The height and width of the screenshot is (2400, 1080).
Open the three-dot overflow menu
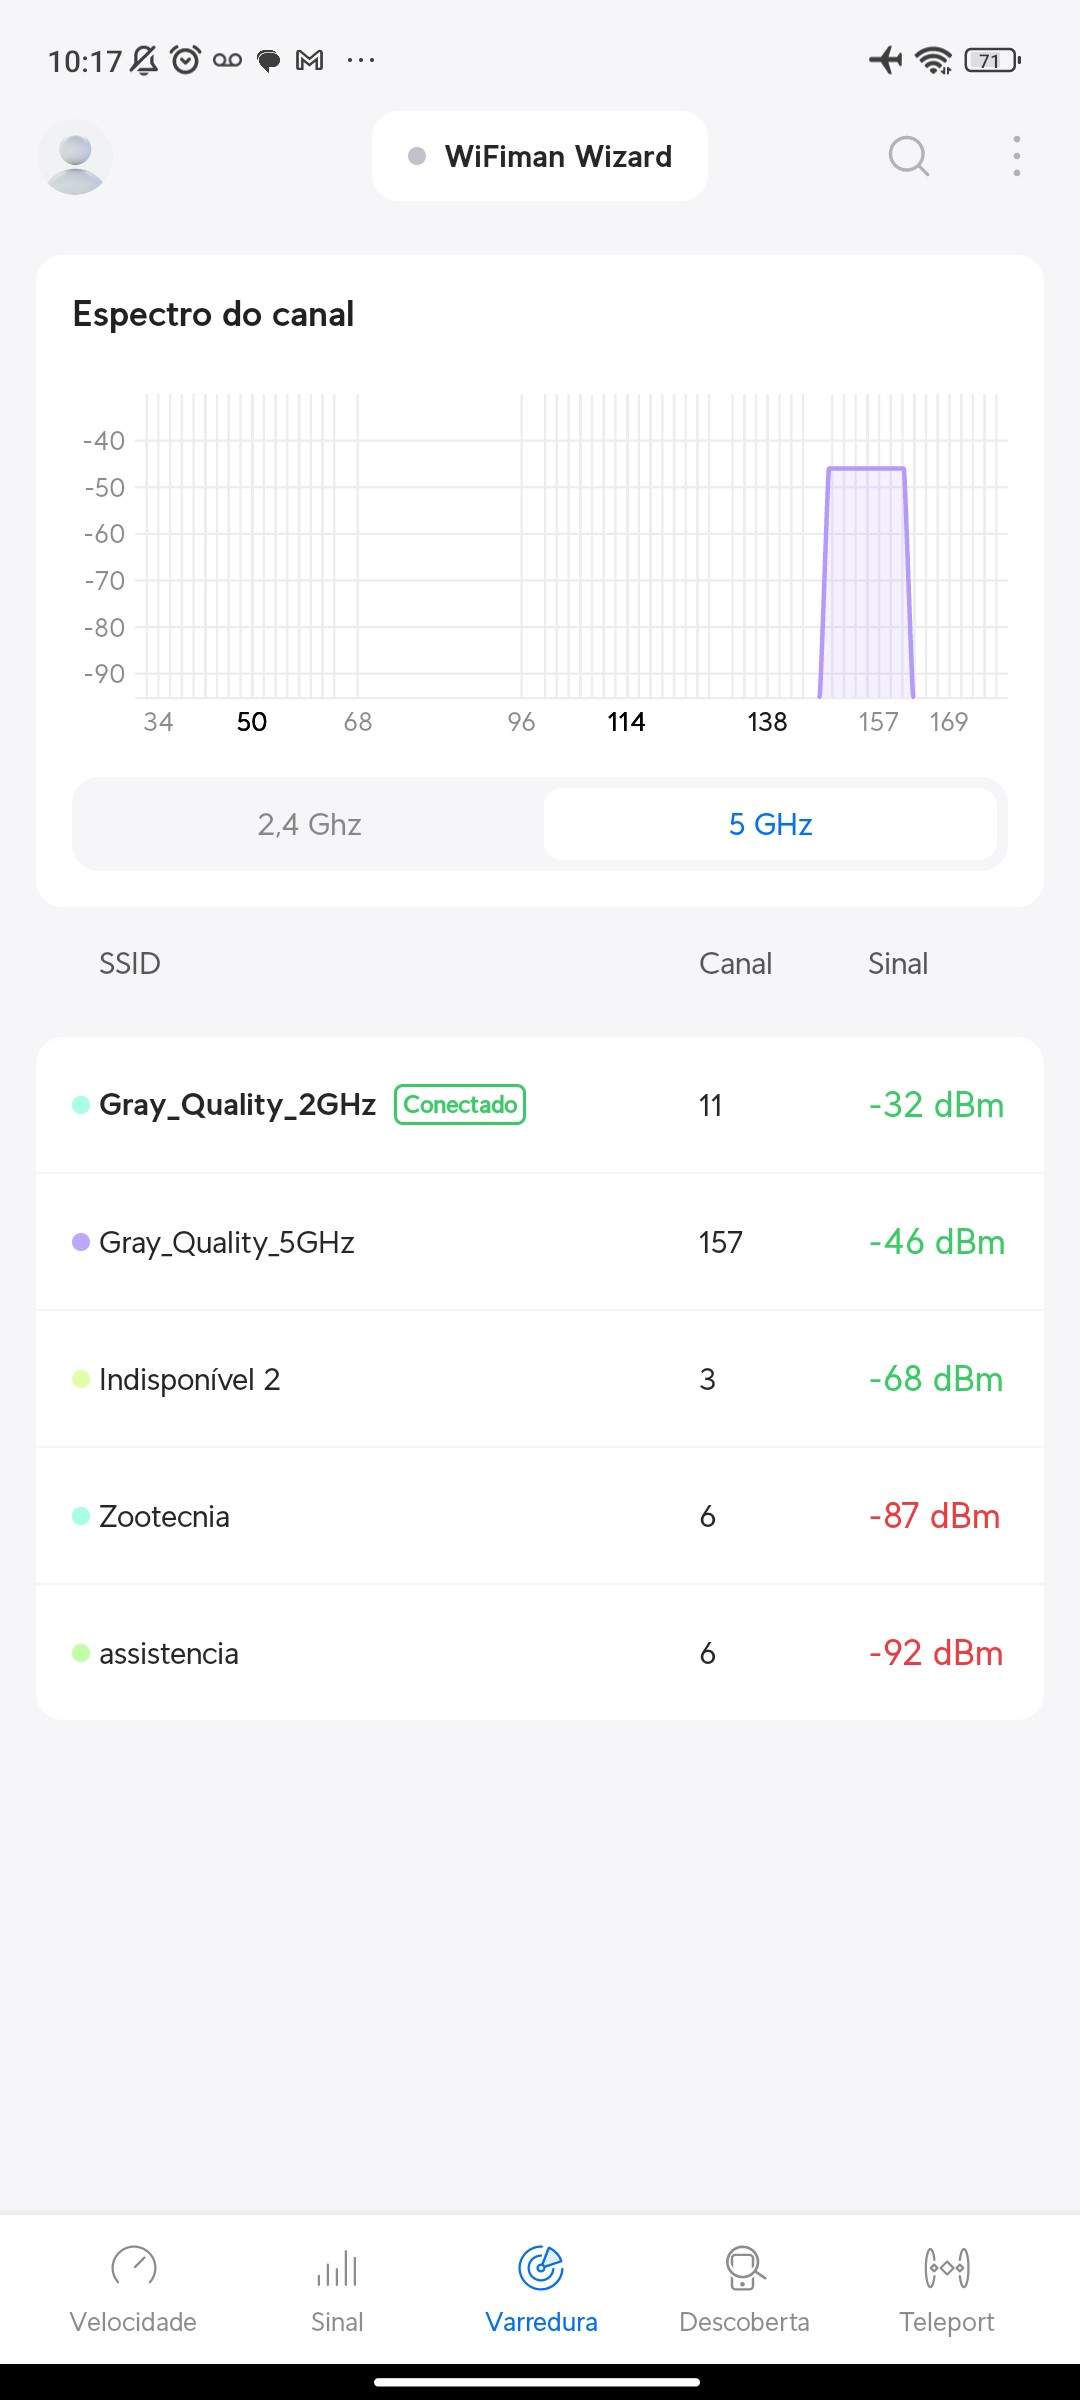coord(1016,156)
